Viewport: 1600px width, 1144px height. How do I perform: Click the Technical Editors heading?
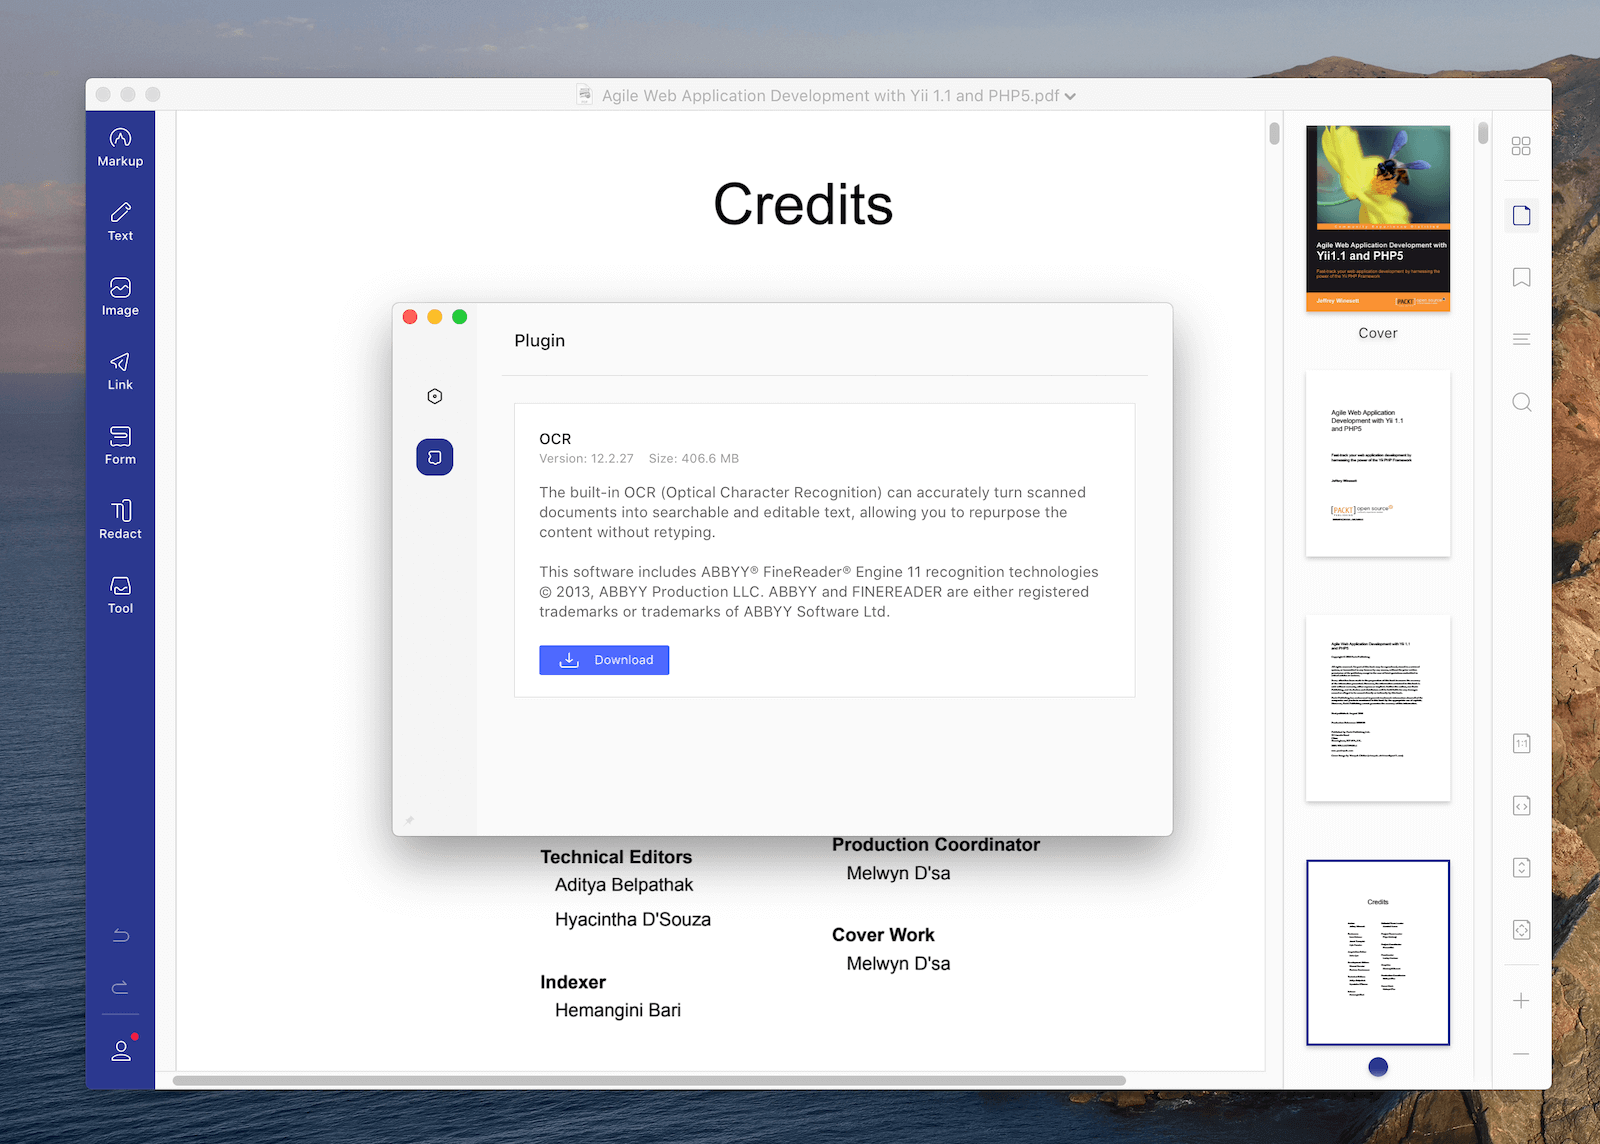[616, 857]
